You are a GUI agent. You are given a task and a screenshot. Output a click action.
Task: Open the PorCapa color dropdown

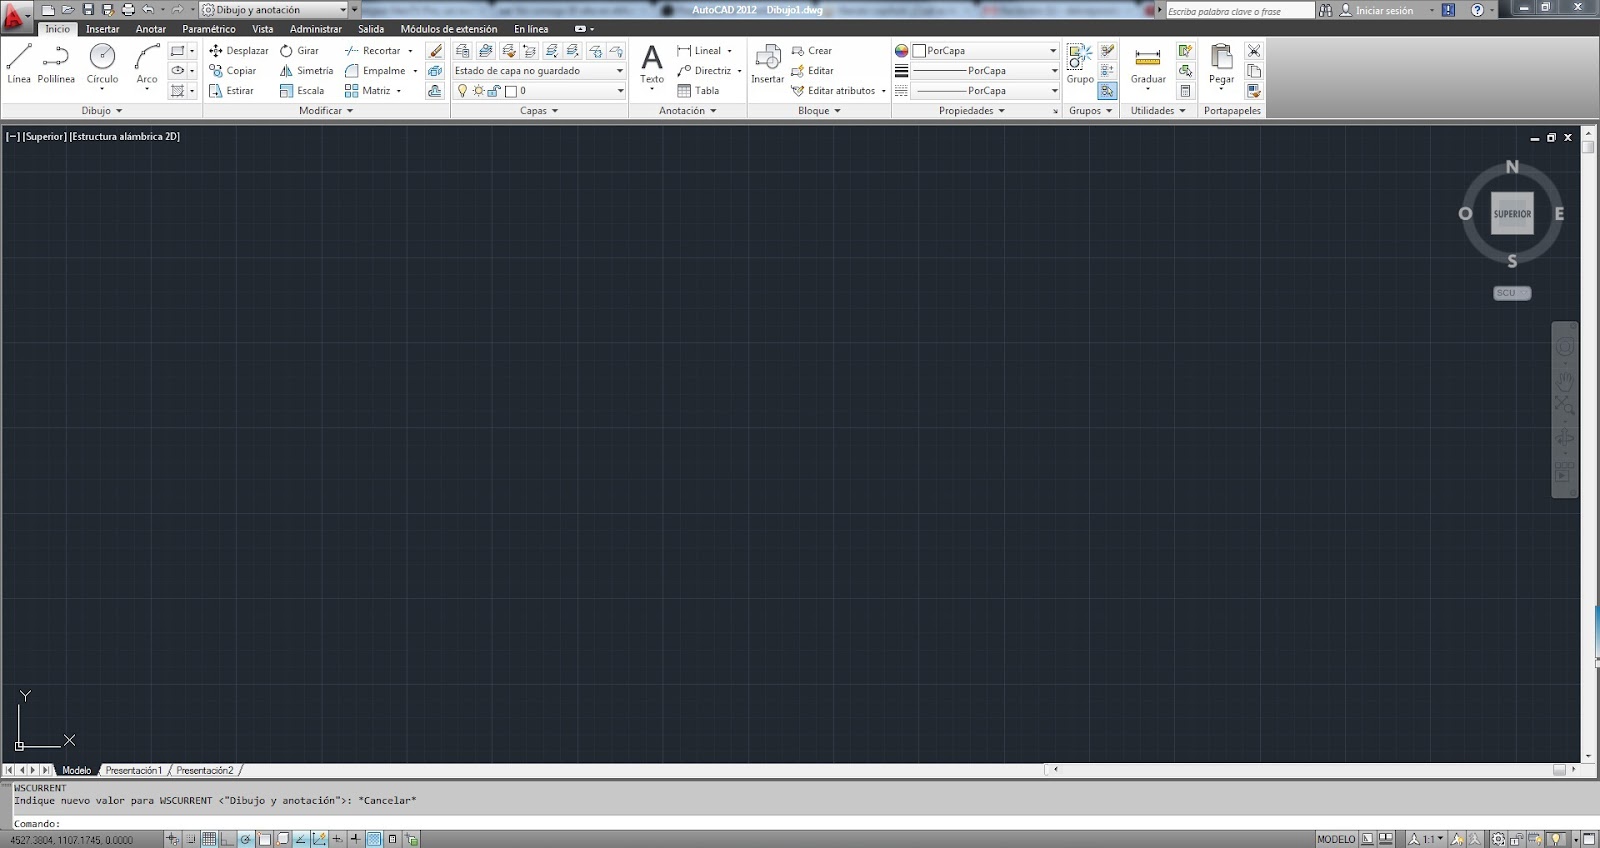tap(984, 50)
